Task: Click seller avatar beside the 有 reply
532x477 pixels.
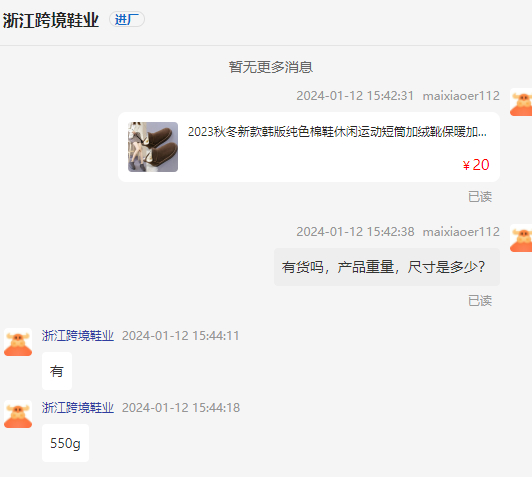Action: pos(18,342)
